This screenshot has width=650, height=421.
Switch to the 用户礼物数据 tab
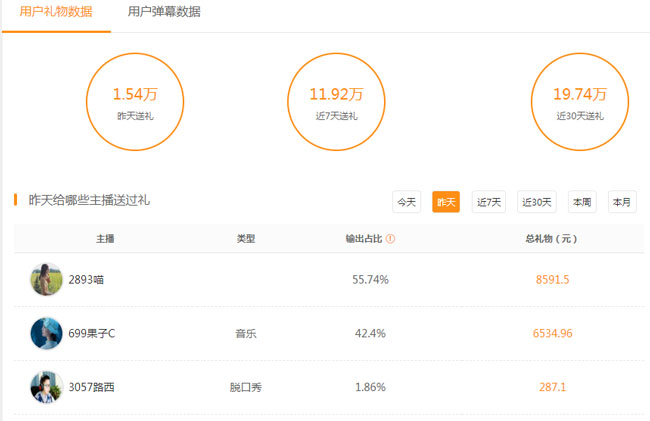[x=56, y=12]
